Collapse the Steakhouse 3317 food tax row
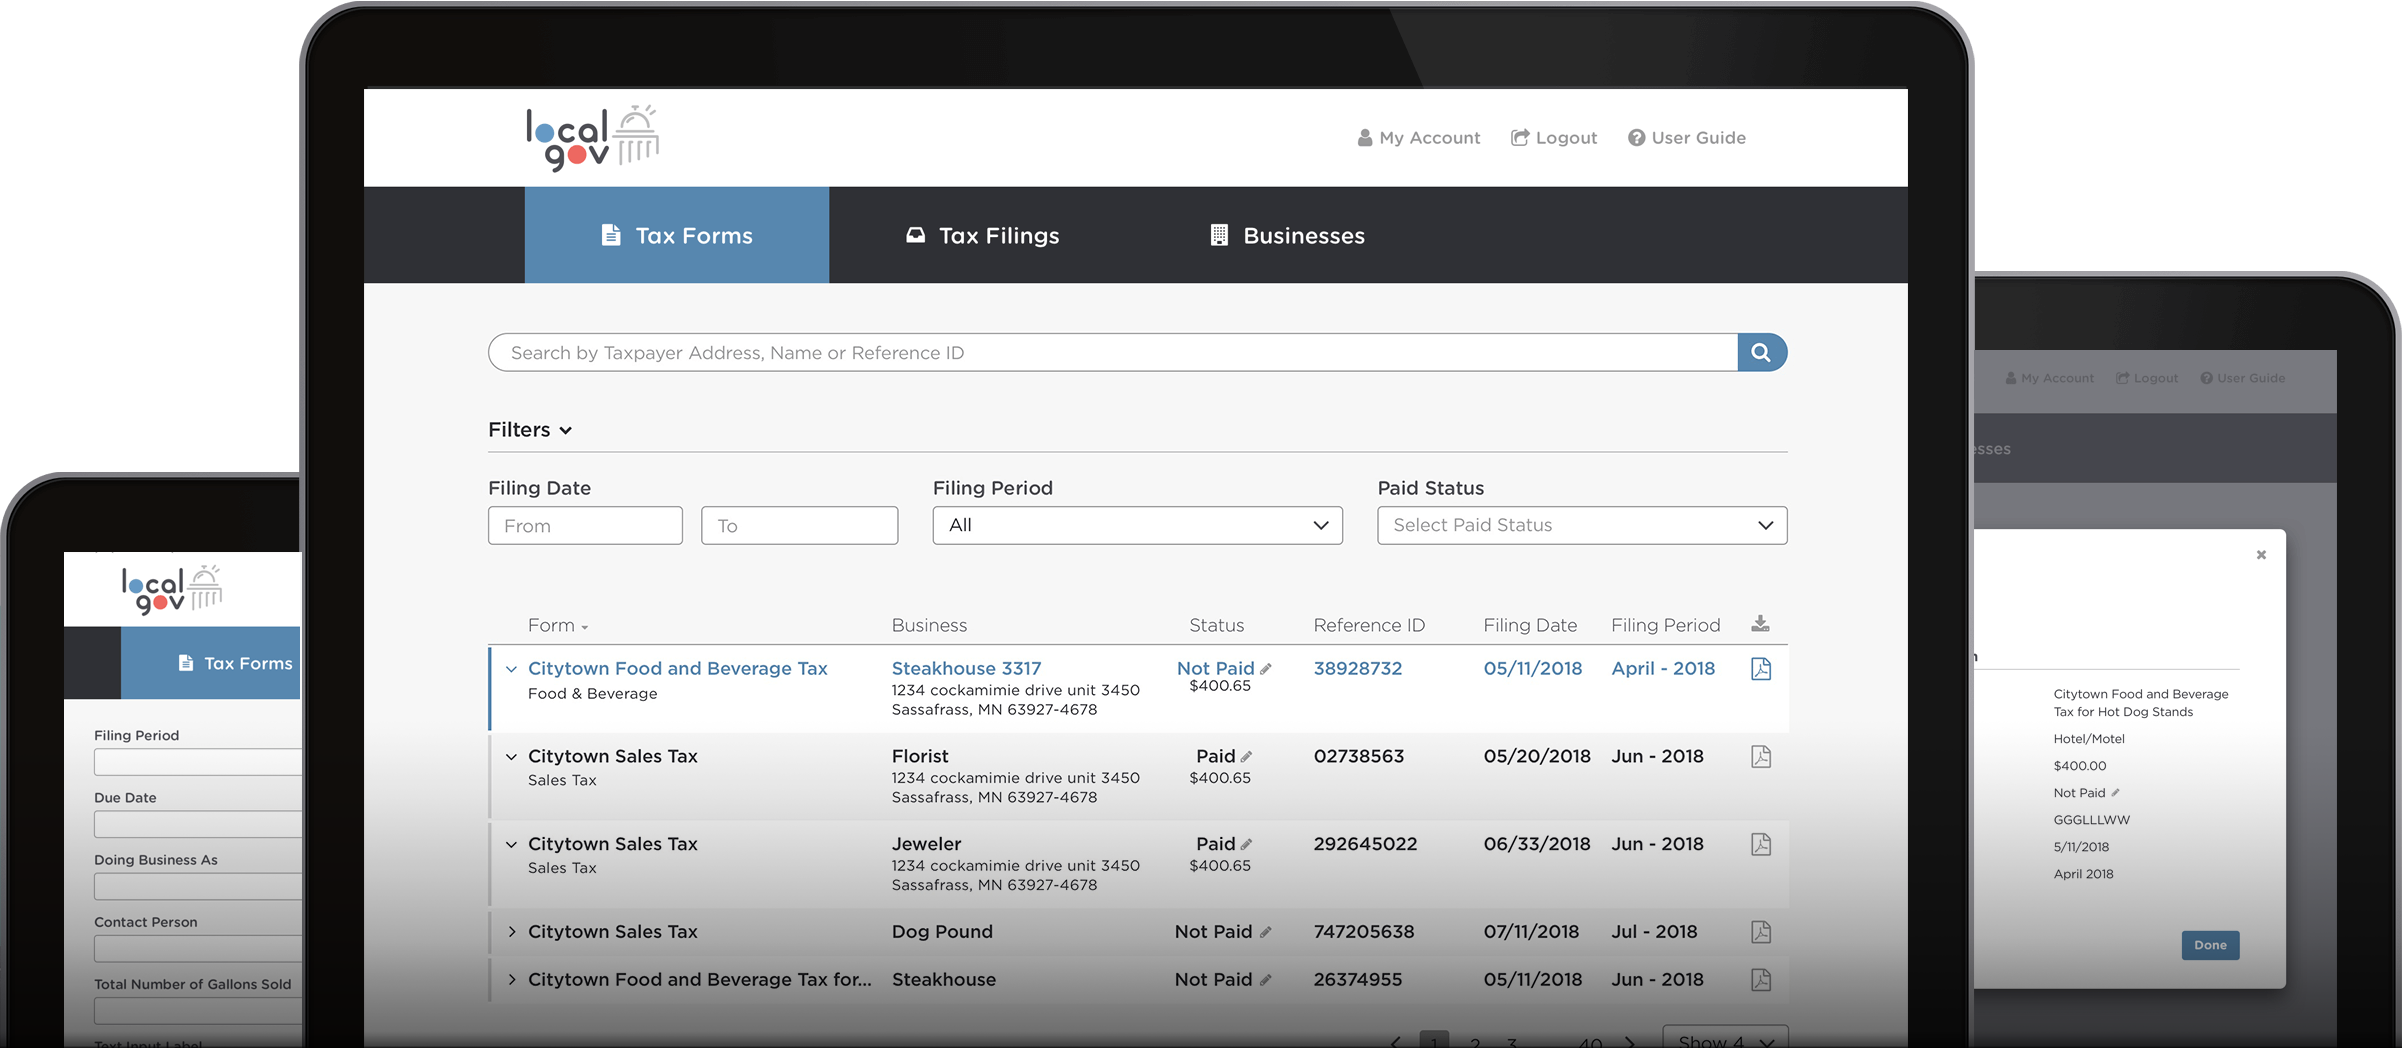Image resolution: width=2402 pixels, height=1048 pixels. tap(511, 669)
